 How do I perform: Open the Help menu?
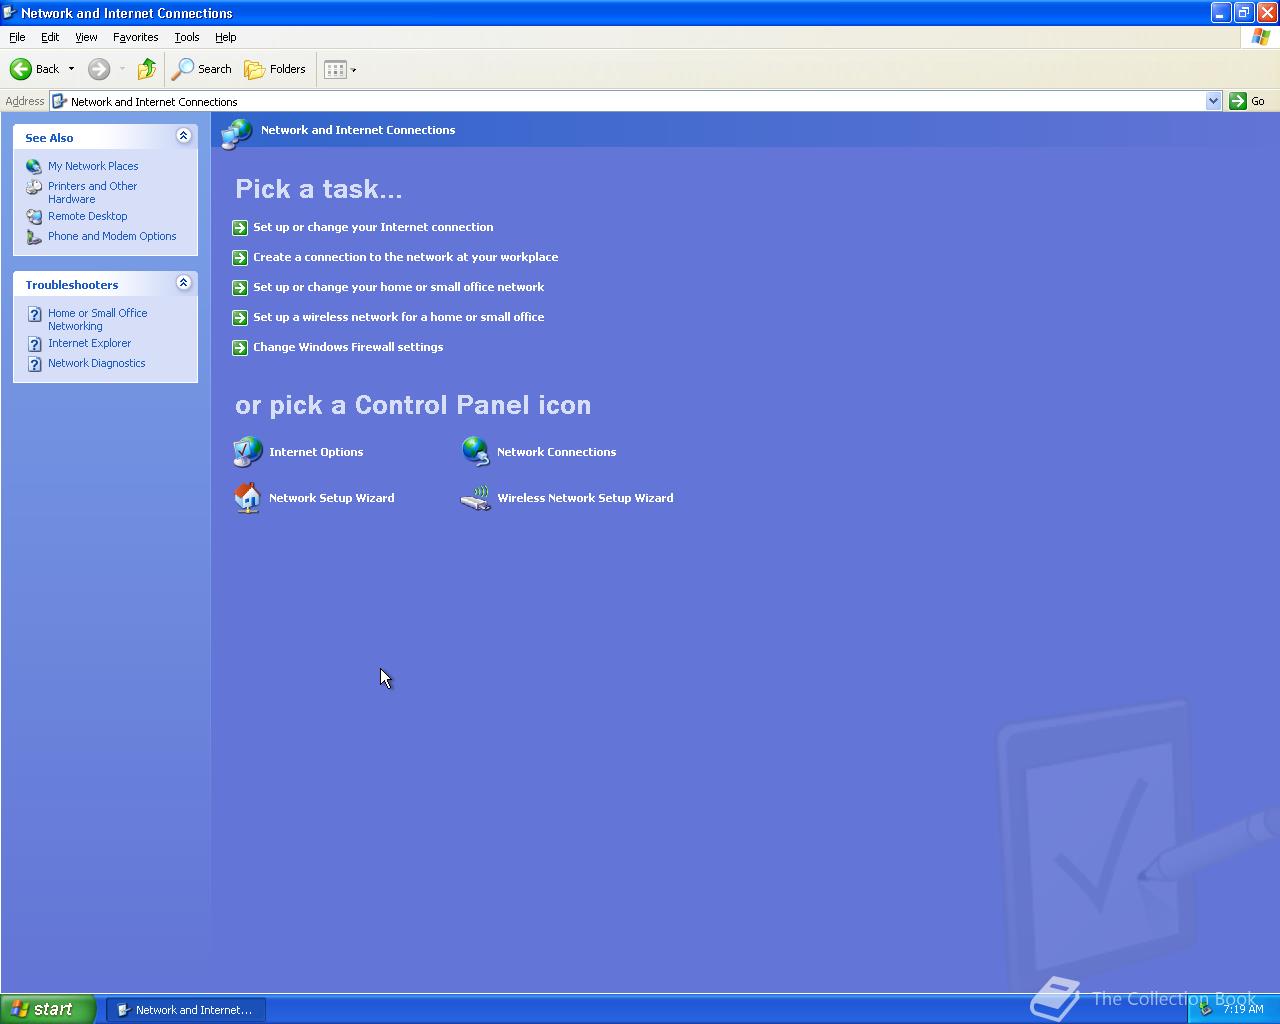[225, 37]
